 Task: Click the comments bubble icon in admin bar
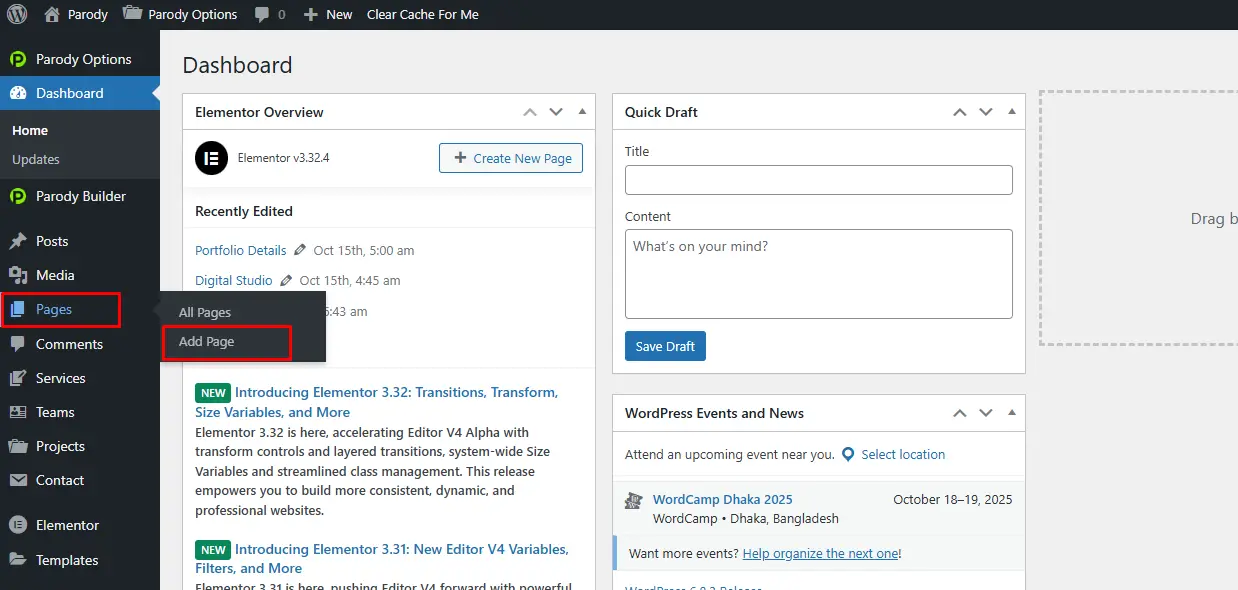coord(262,15)
